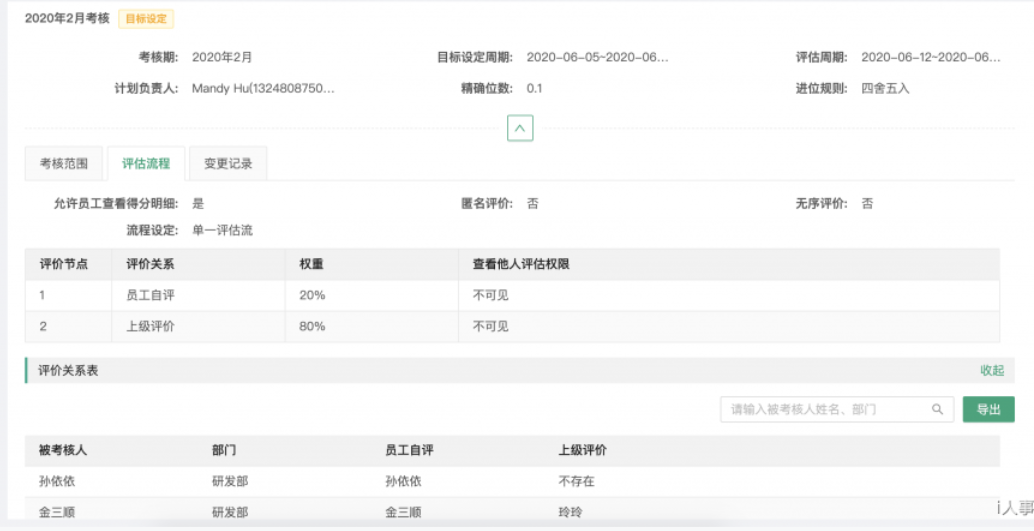Focus the 被考核人 name search field
The image size is (1034, 531).
point(825,409)
